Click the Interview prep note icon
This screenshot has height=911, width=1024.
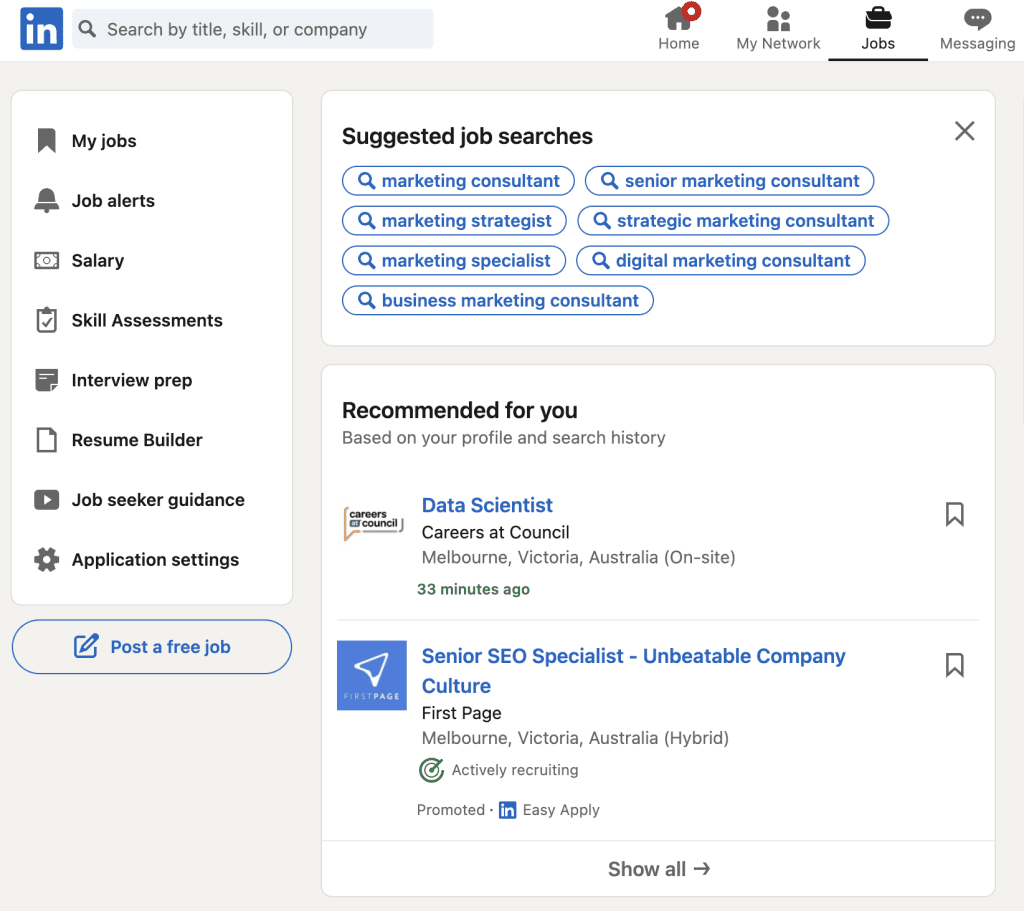(46, 380)
